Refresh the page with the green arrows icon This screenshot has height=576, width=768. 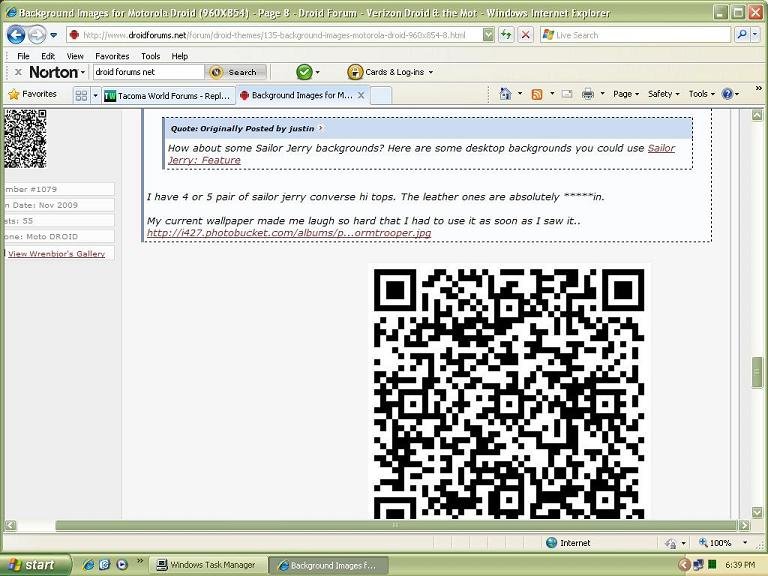506,35
